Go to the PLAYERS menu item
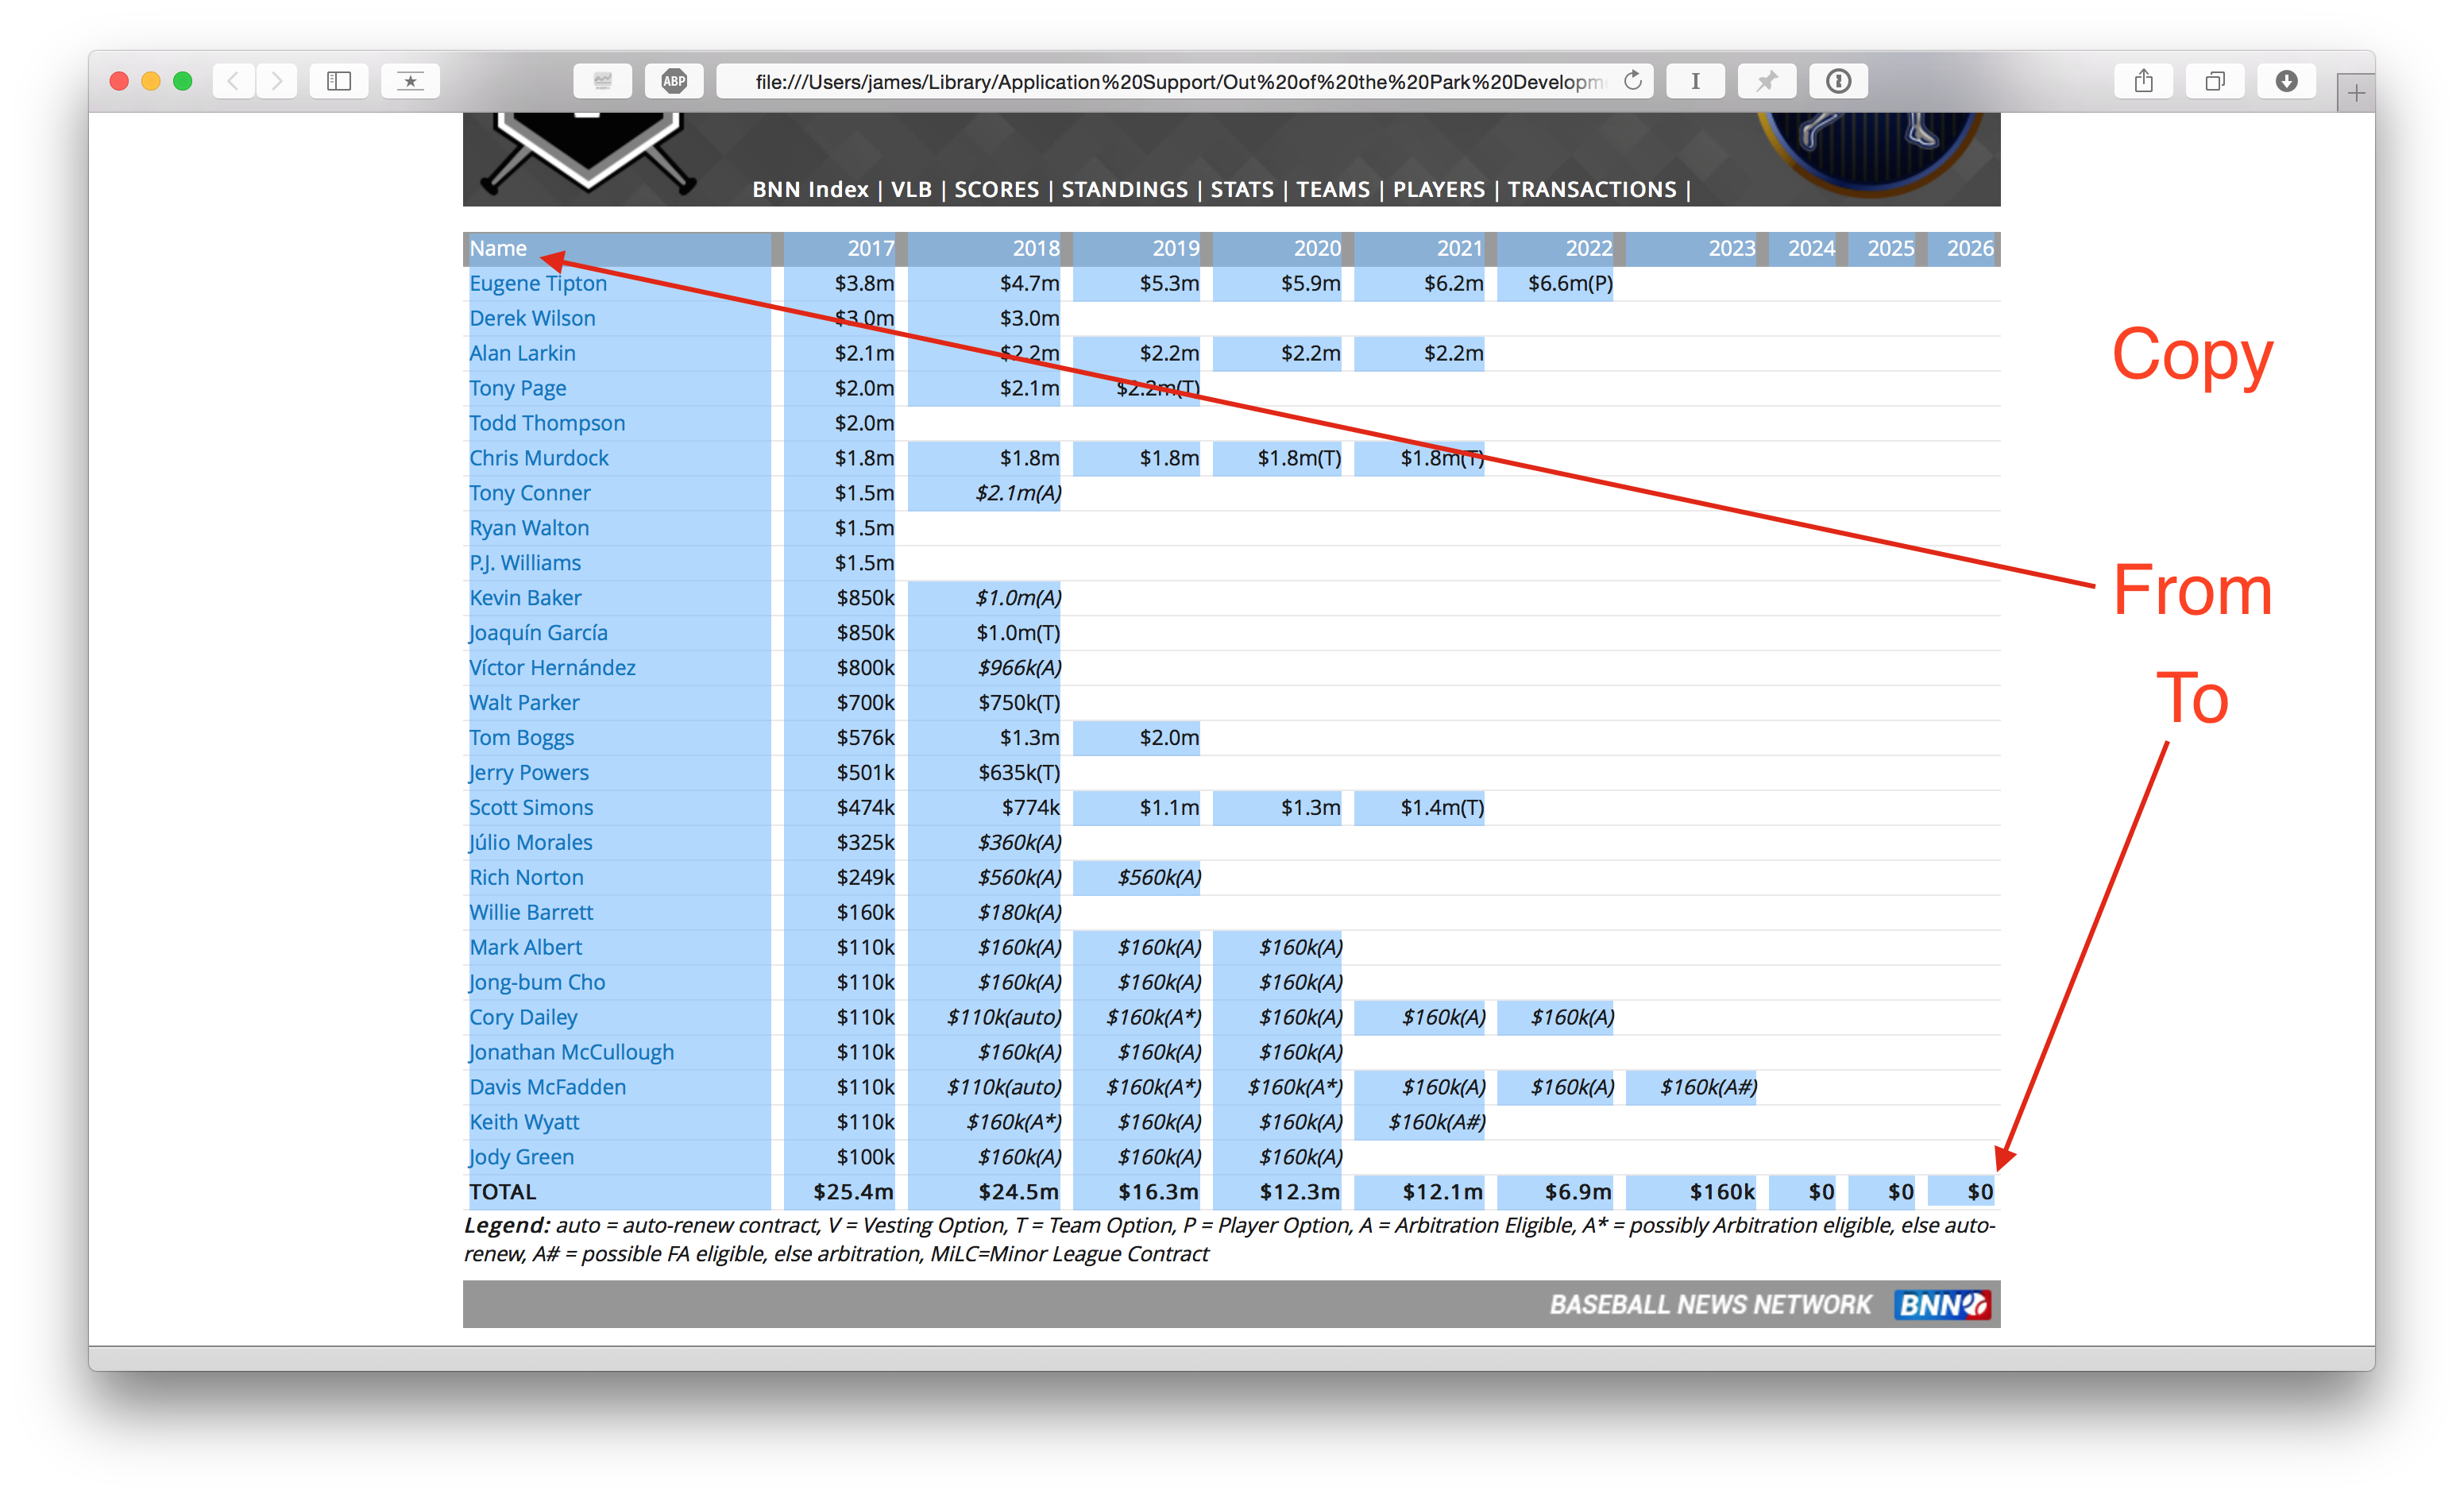This screenshot has width=2464, height=1498. 1438,189
